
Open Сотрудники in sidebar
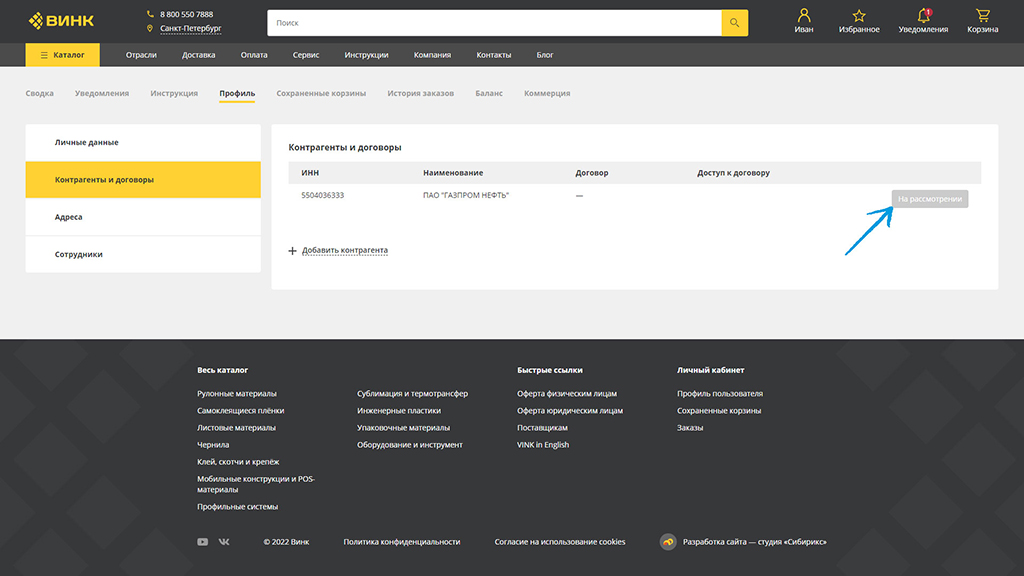[143, 254]
